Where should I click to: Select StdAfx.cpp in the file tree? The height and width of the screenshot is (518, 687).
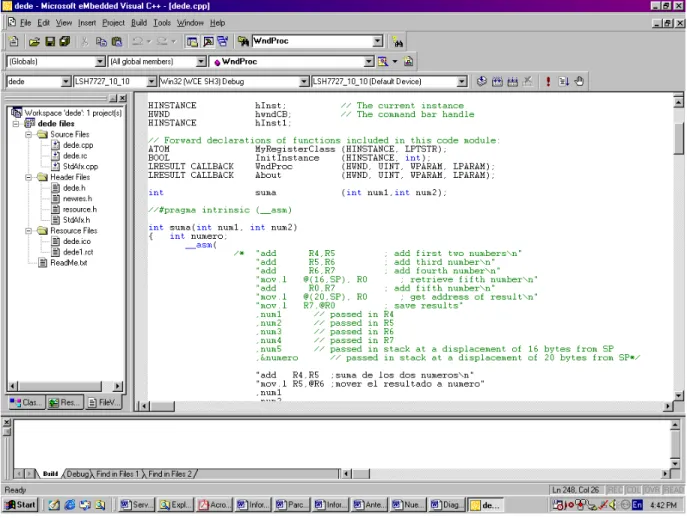80,167
